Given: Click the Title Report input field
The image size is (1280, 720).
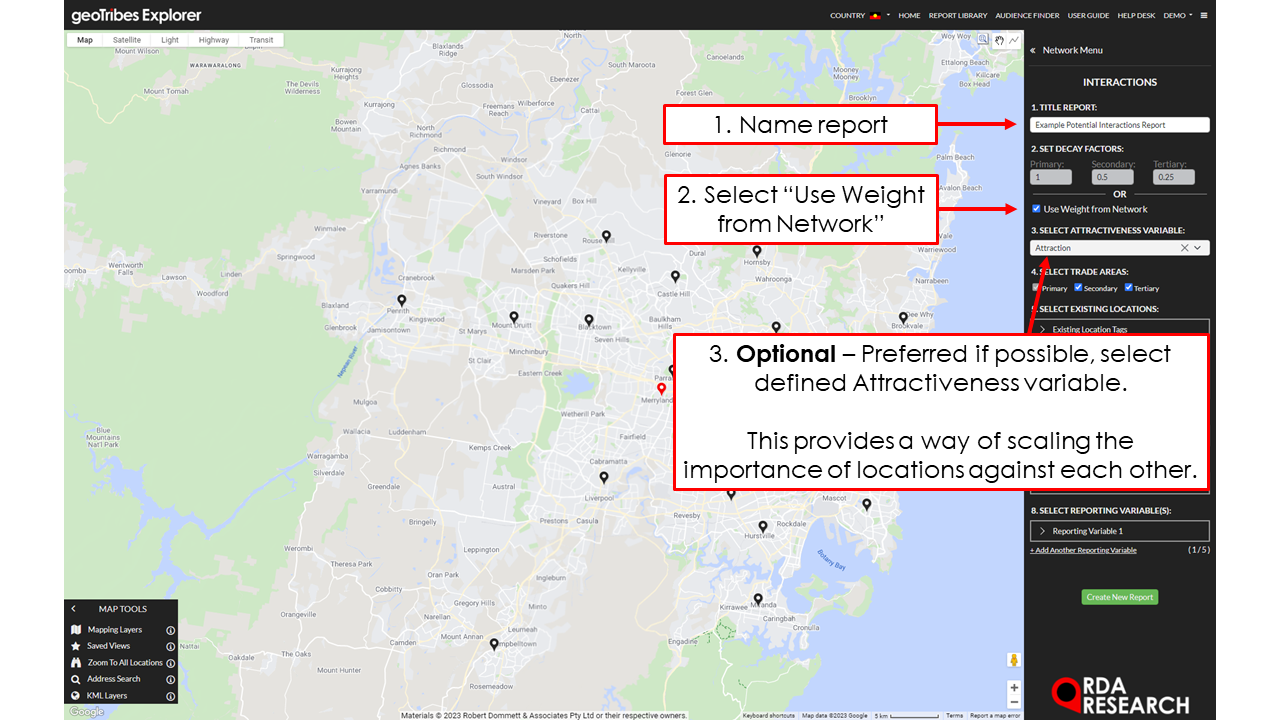Looking at the screenshot, I should click(1120, 125).
